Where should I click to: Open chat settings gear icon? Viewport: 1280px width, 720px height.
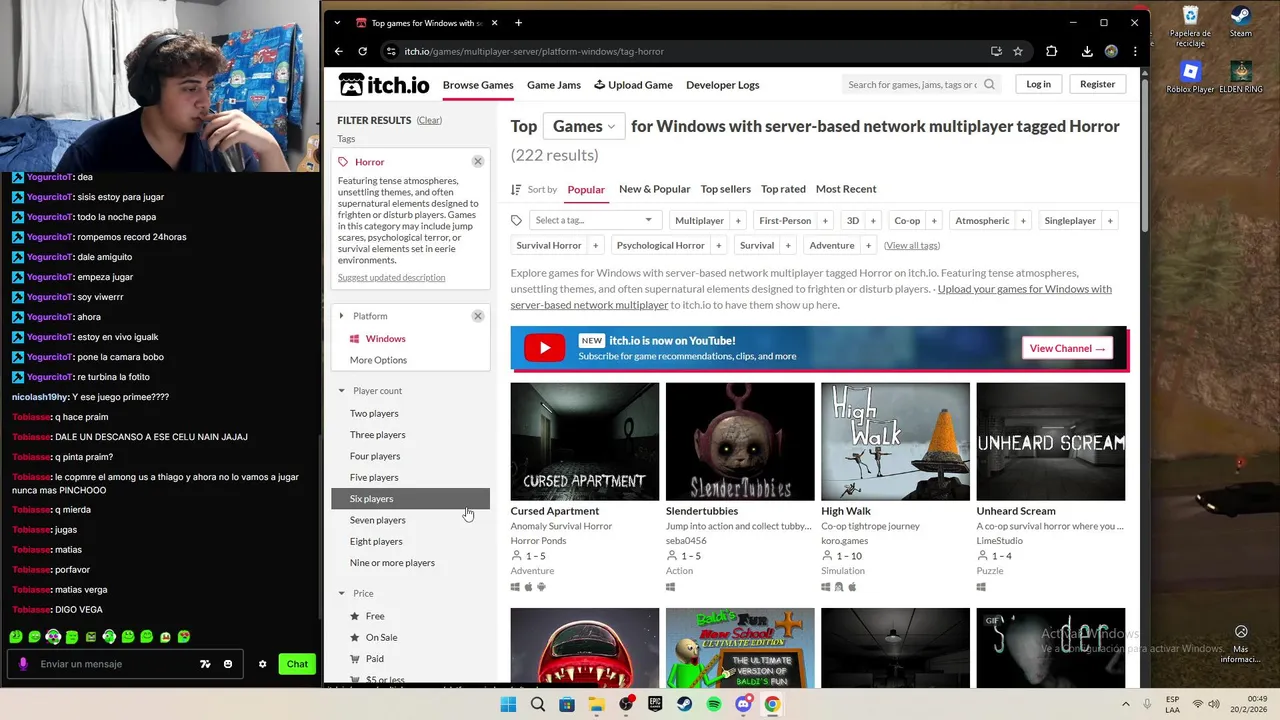[263, 664]
